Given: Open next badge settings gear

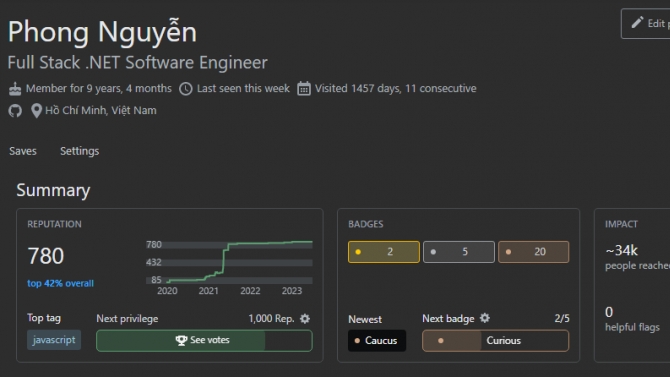Looking at the screenshot, I should tap(485, 318).
